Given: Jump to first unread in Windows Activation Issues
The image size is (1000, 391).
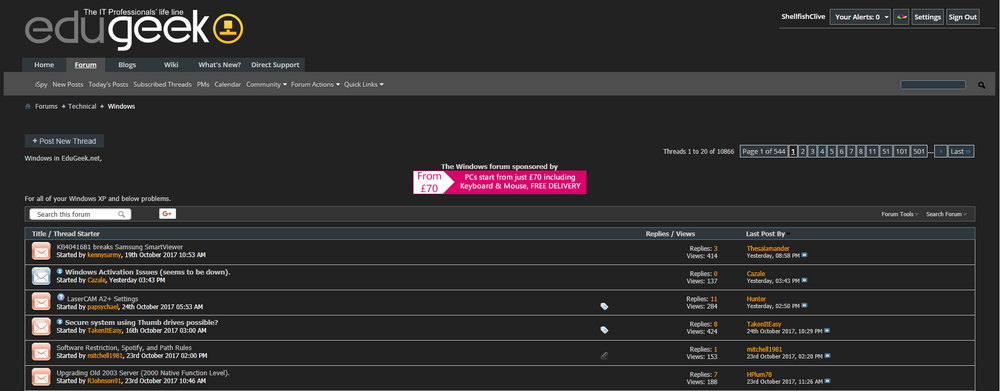Looking at the screenshot, I should click(60, 272).
